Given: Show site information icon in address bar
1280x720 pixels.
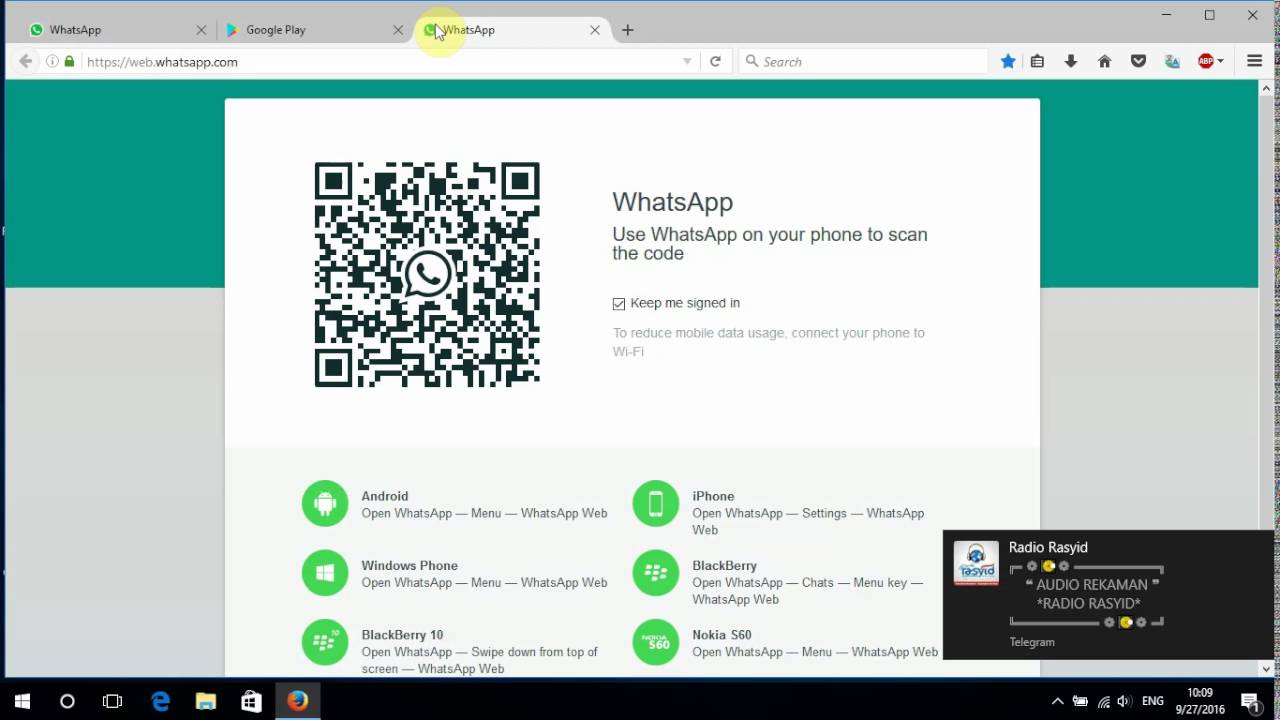Looking at the screenshot, I should [x=52, y=62].
